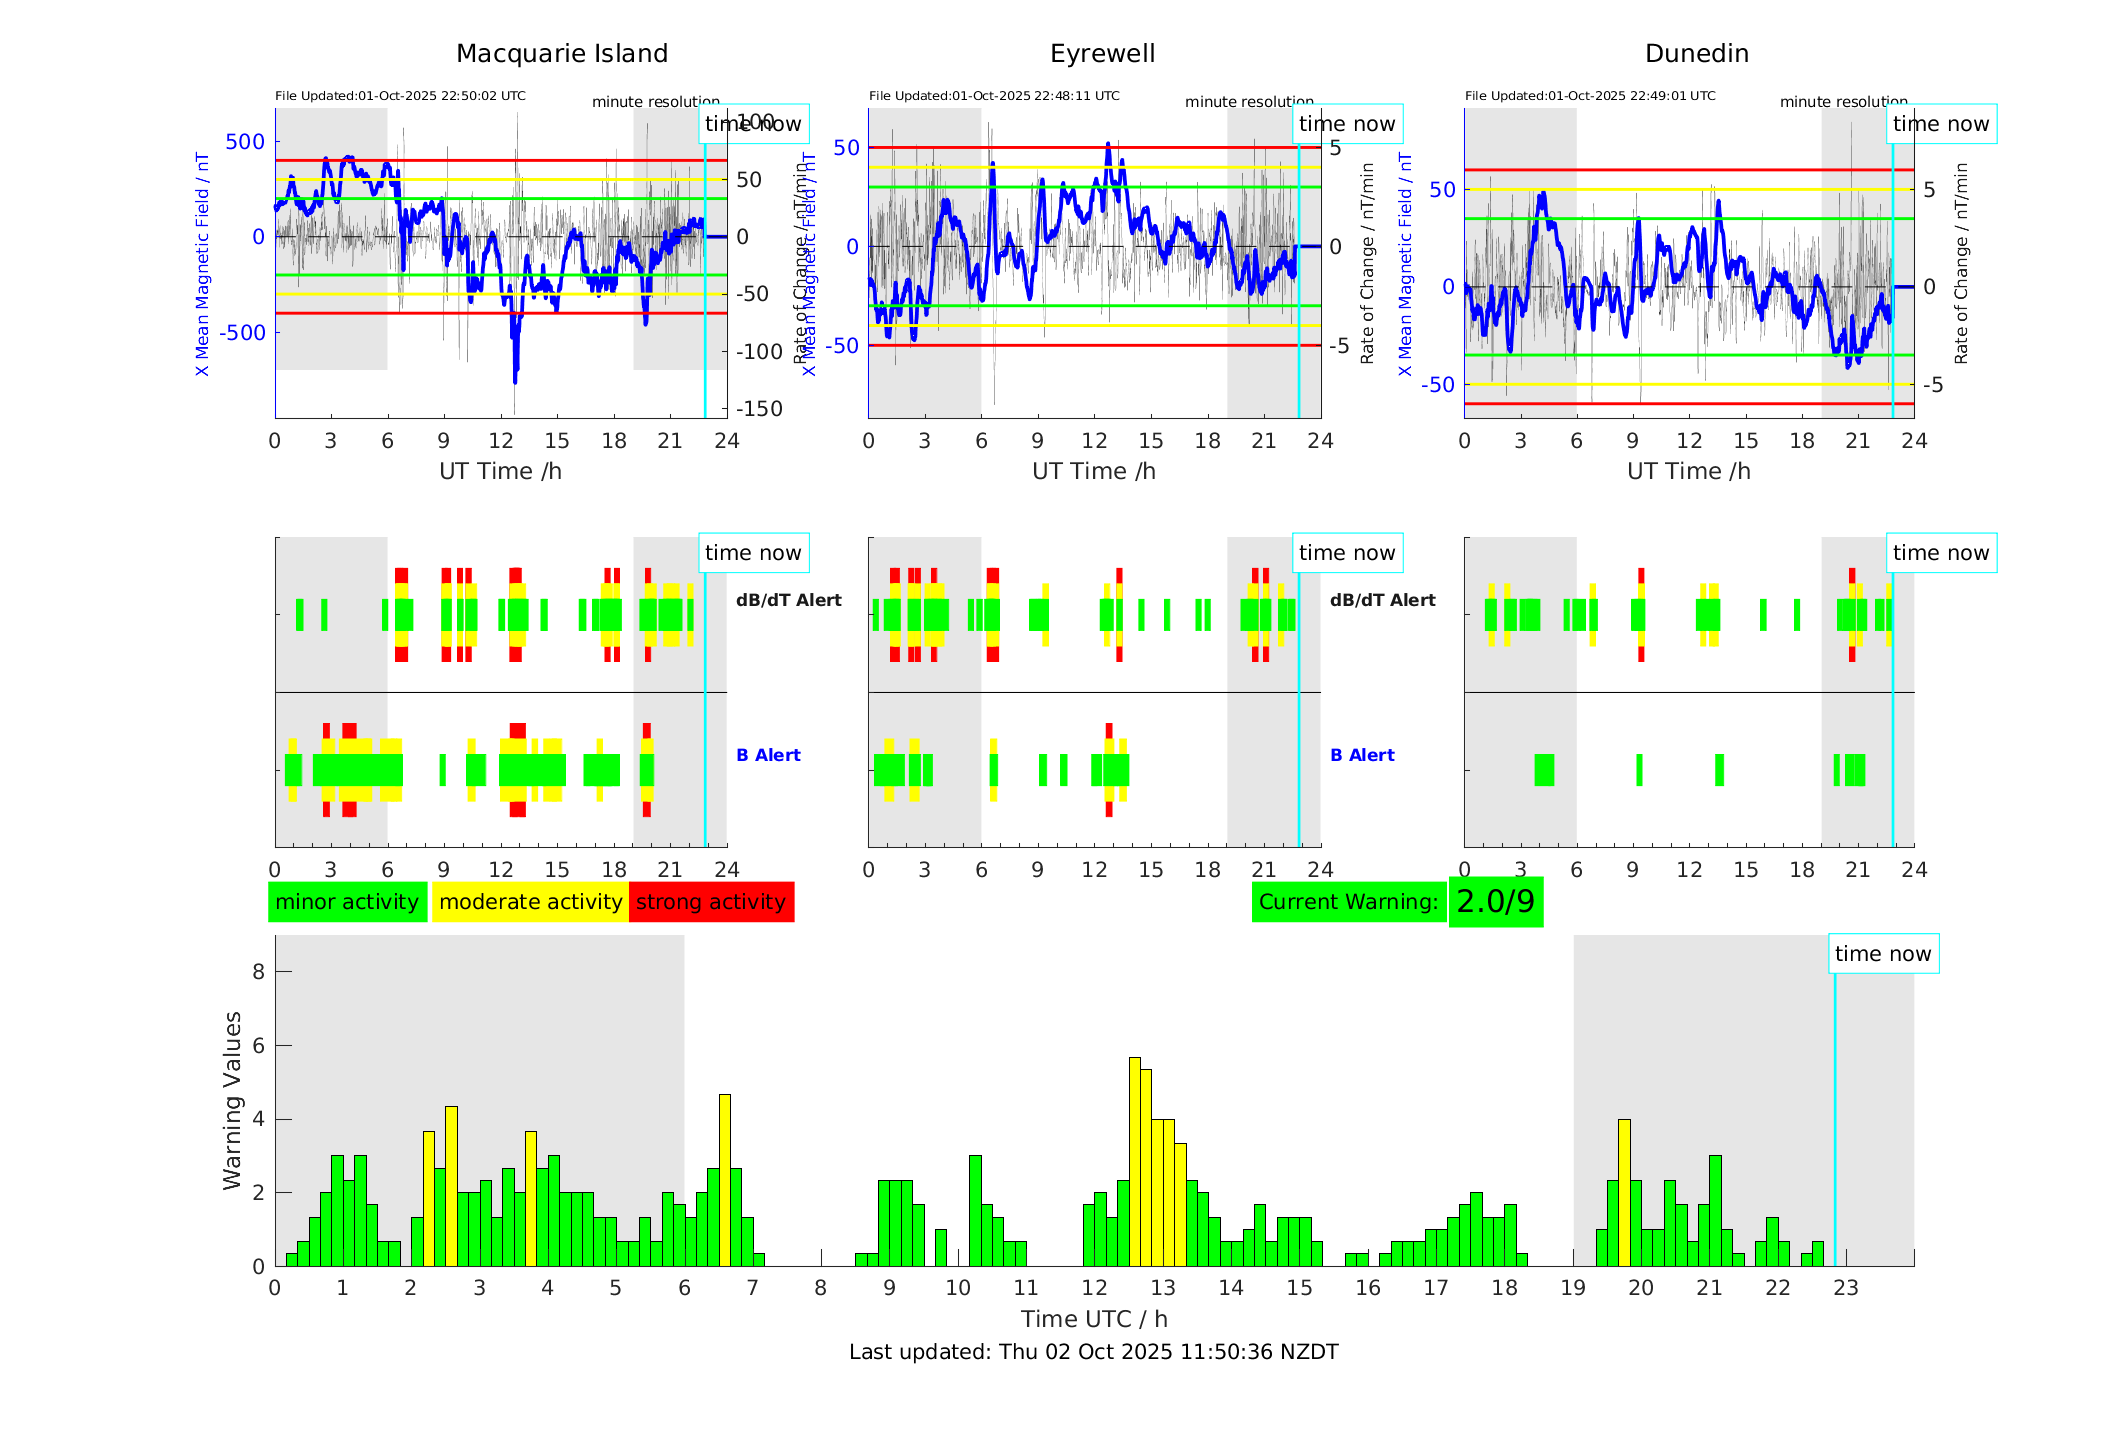Click Macquarie Island File Updated timestamp
Screen dimensions: 2117x1437
(x=400, y=96)
